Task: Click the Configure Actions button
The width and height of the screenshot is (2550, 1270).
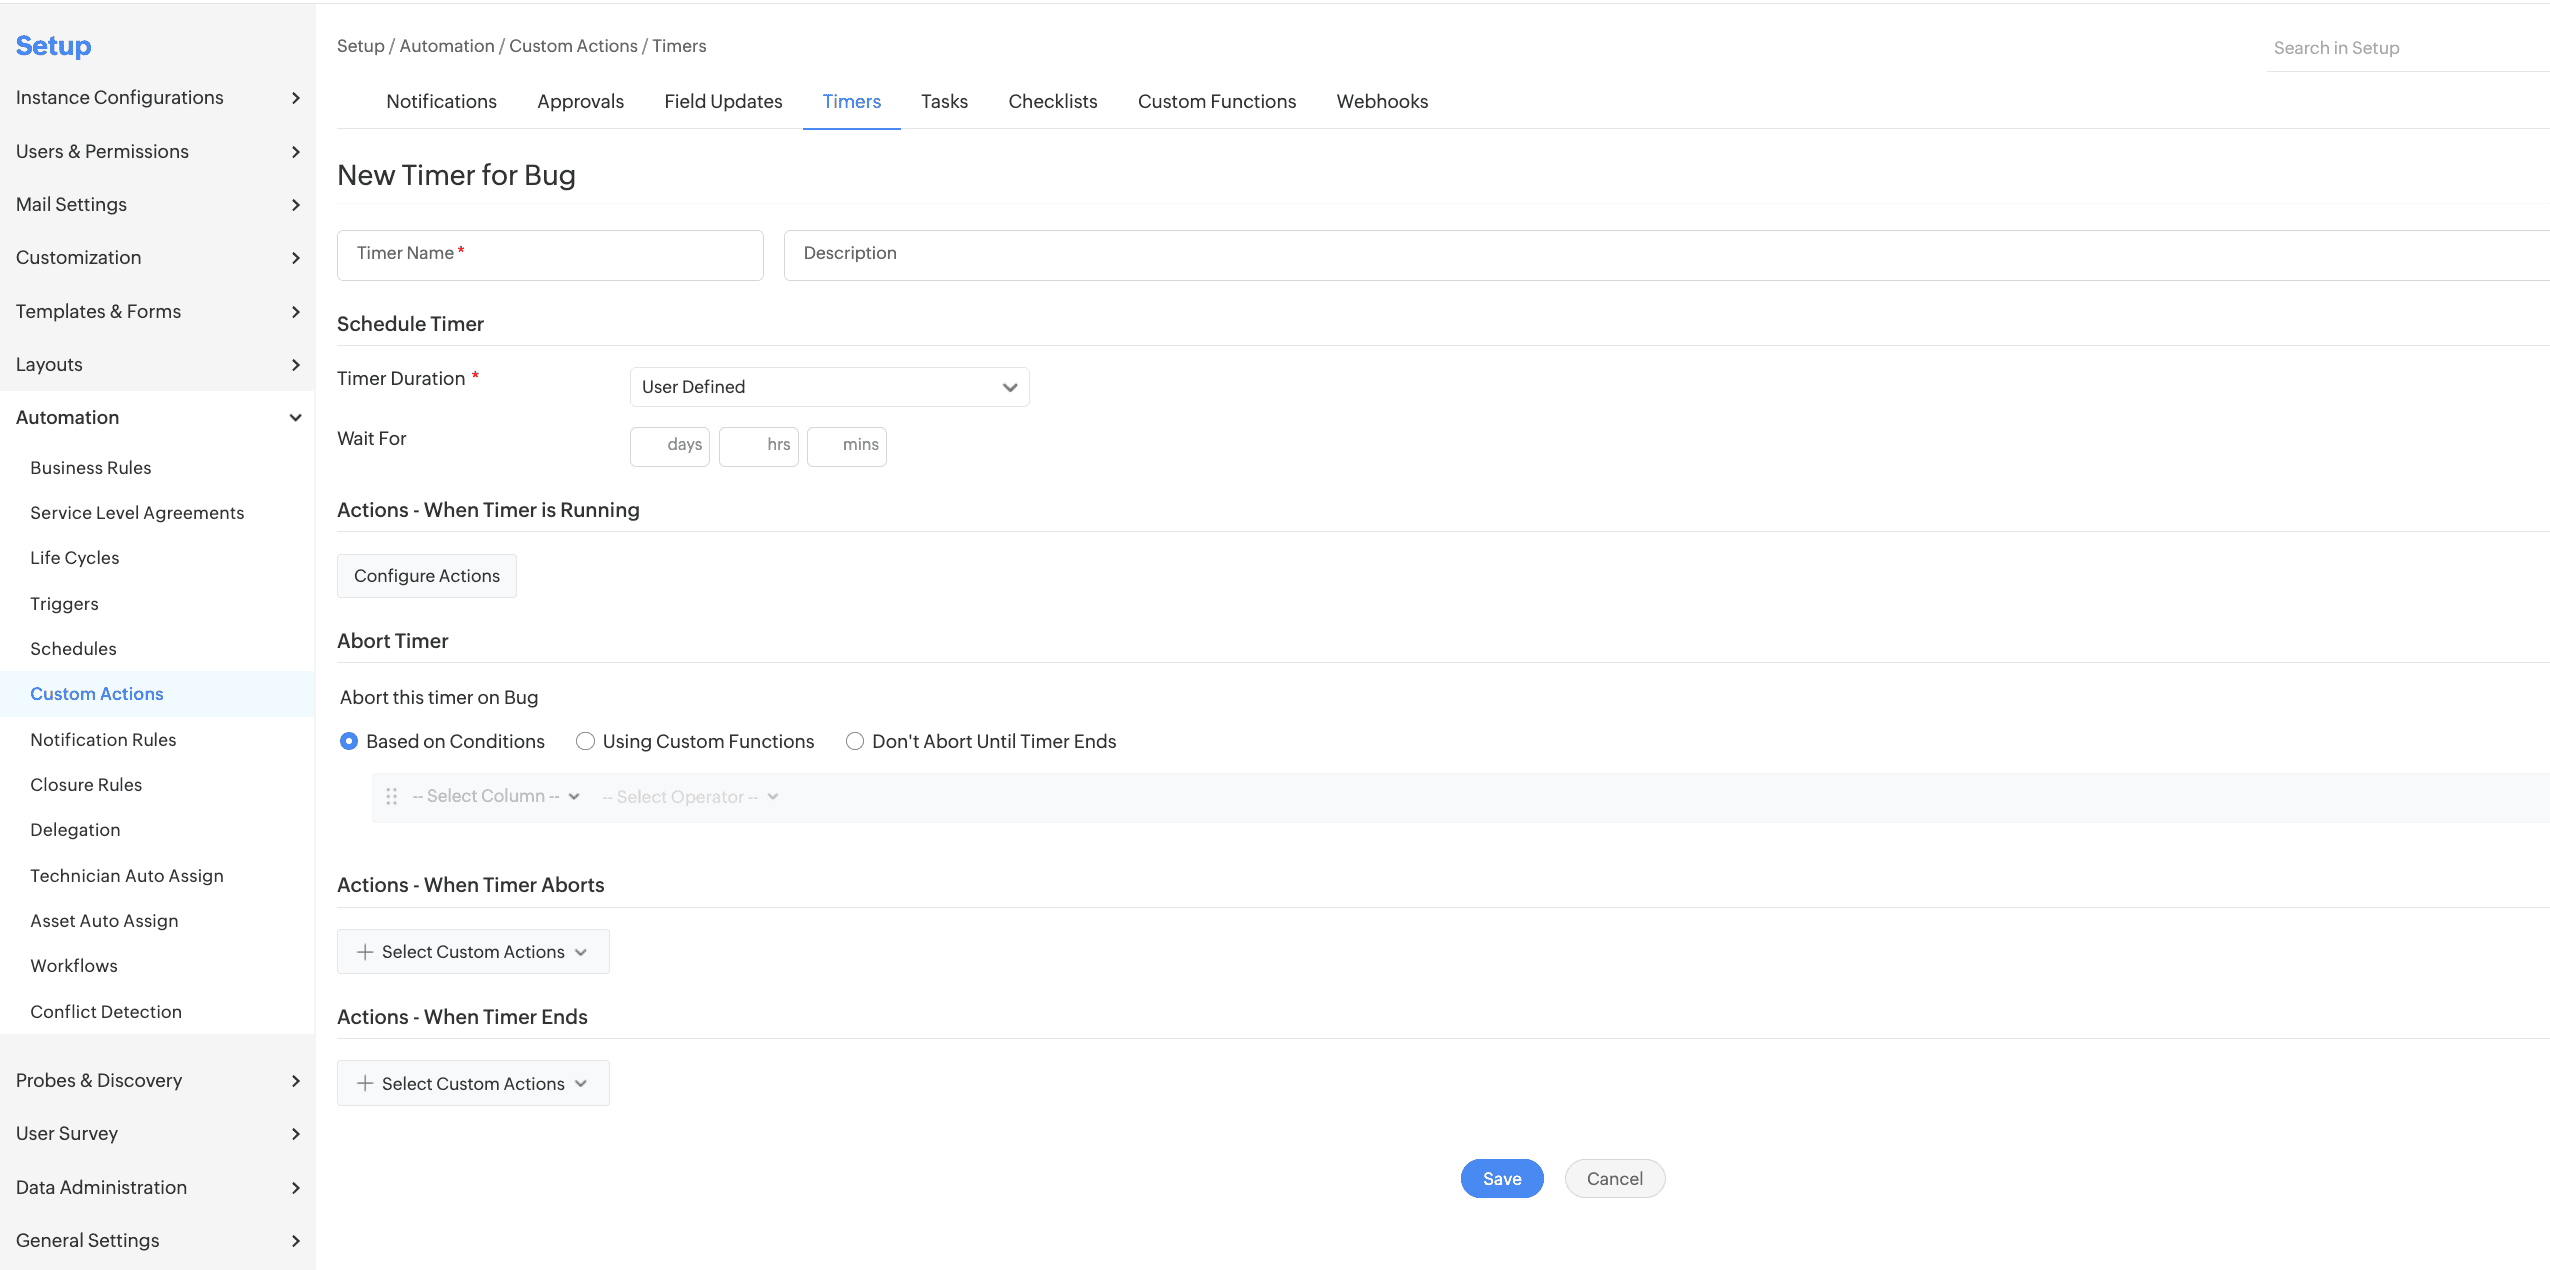Action: [427, 576]
